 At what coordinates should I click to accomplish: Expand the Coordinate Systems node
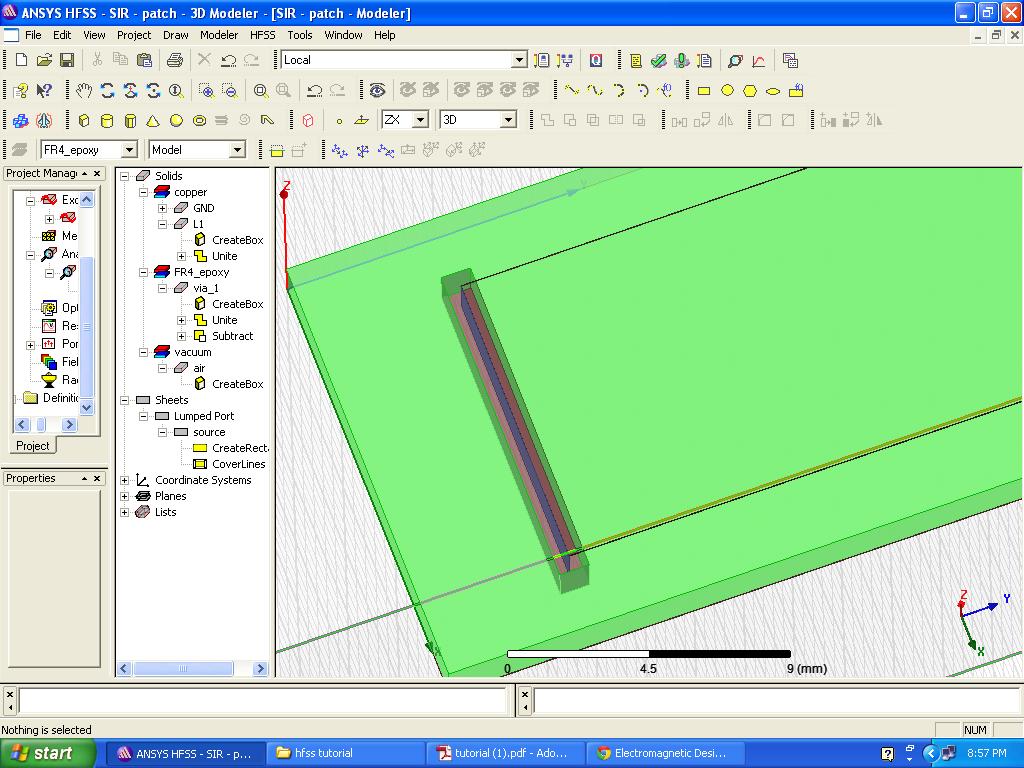coord(124,481)
